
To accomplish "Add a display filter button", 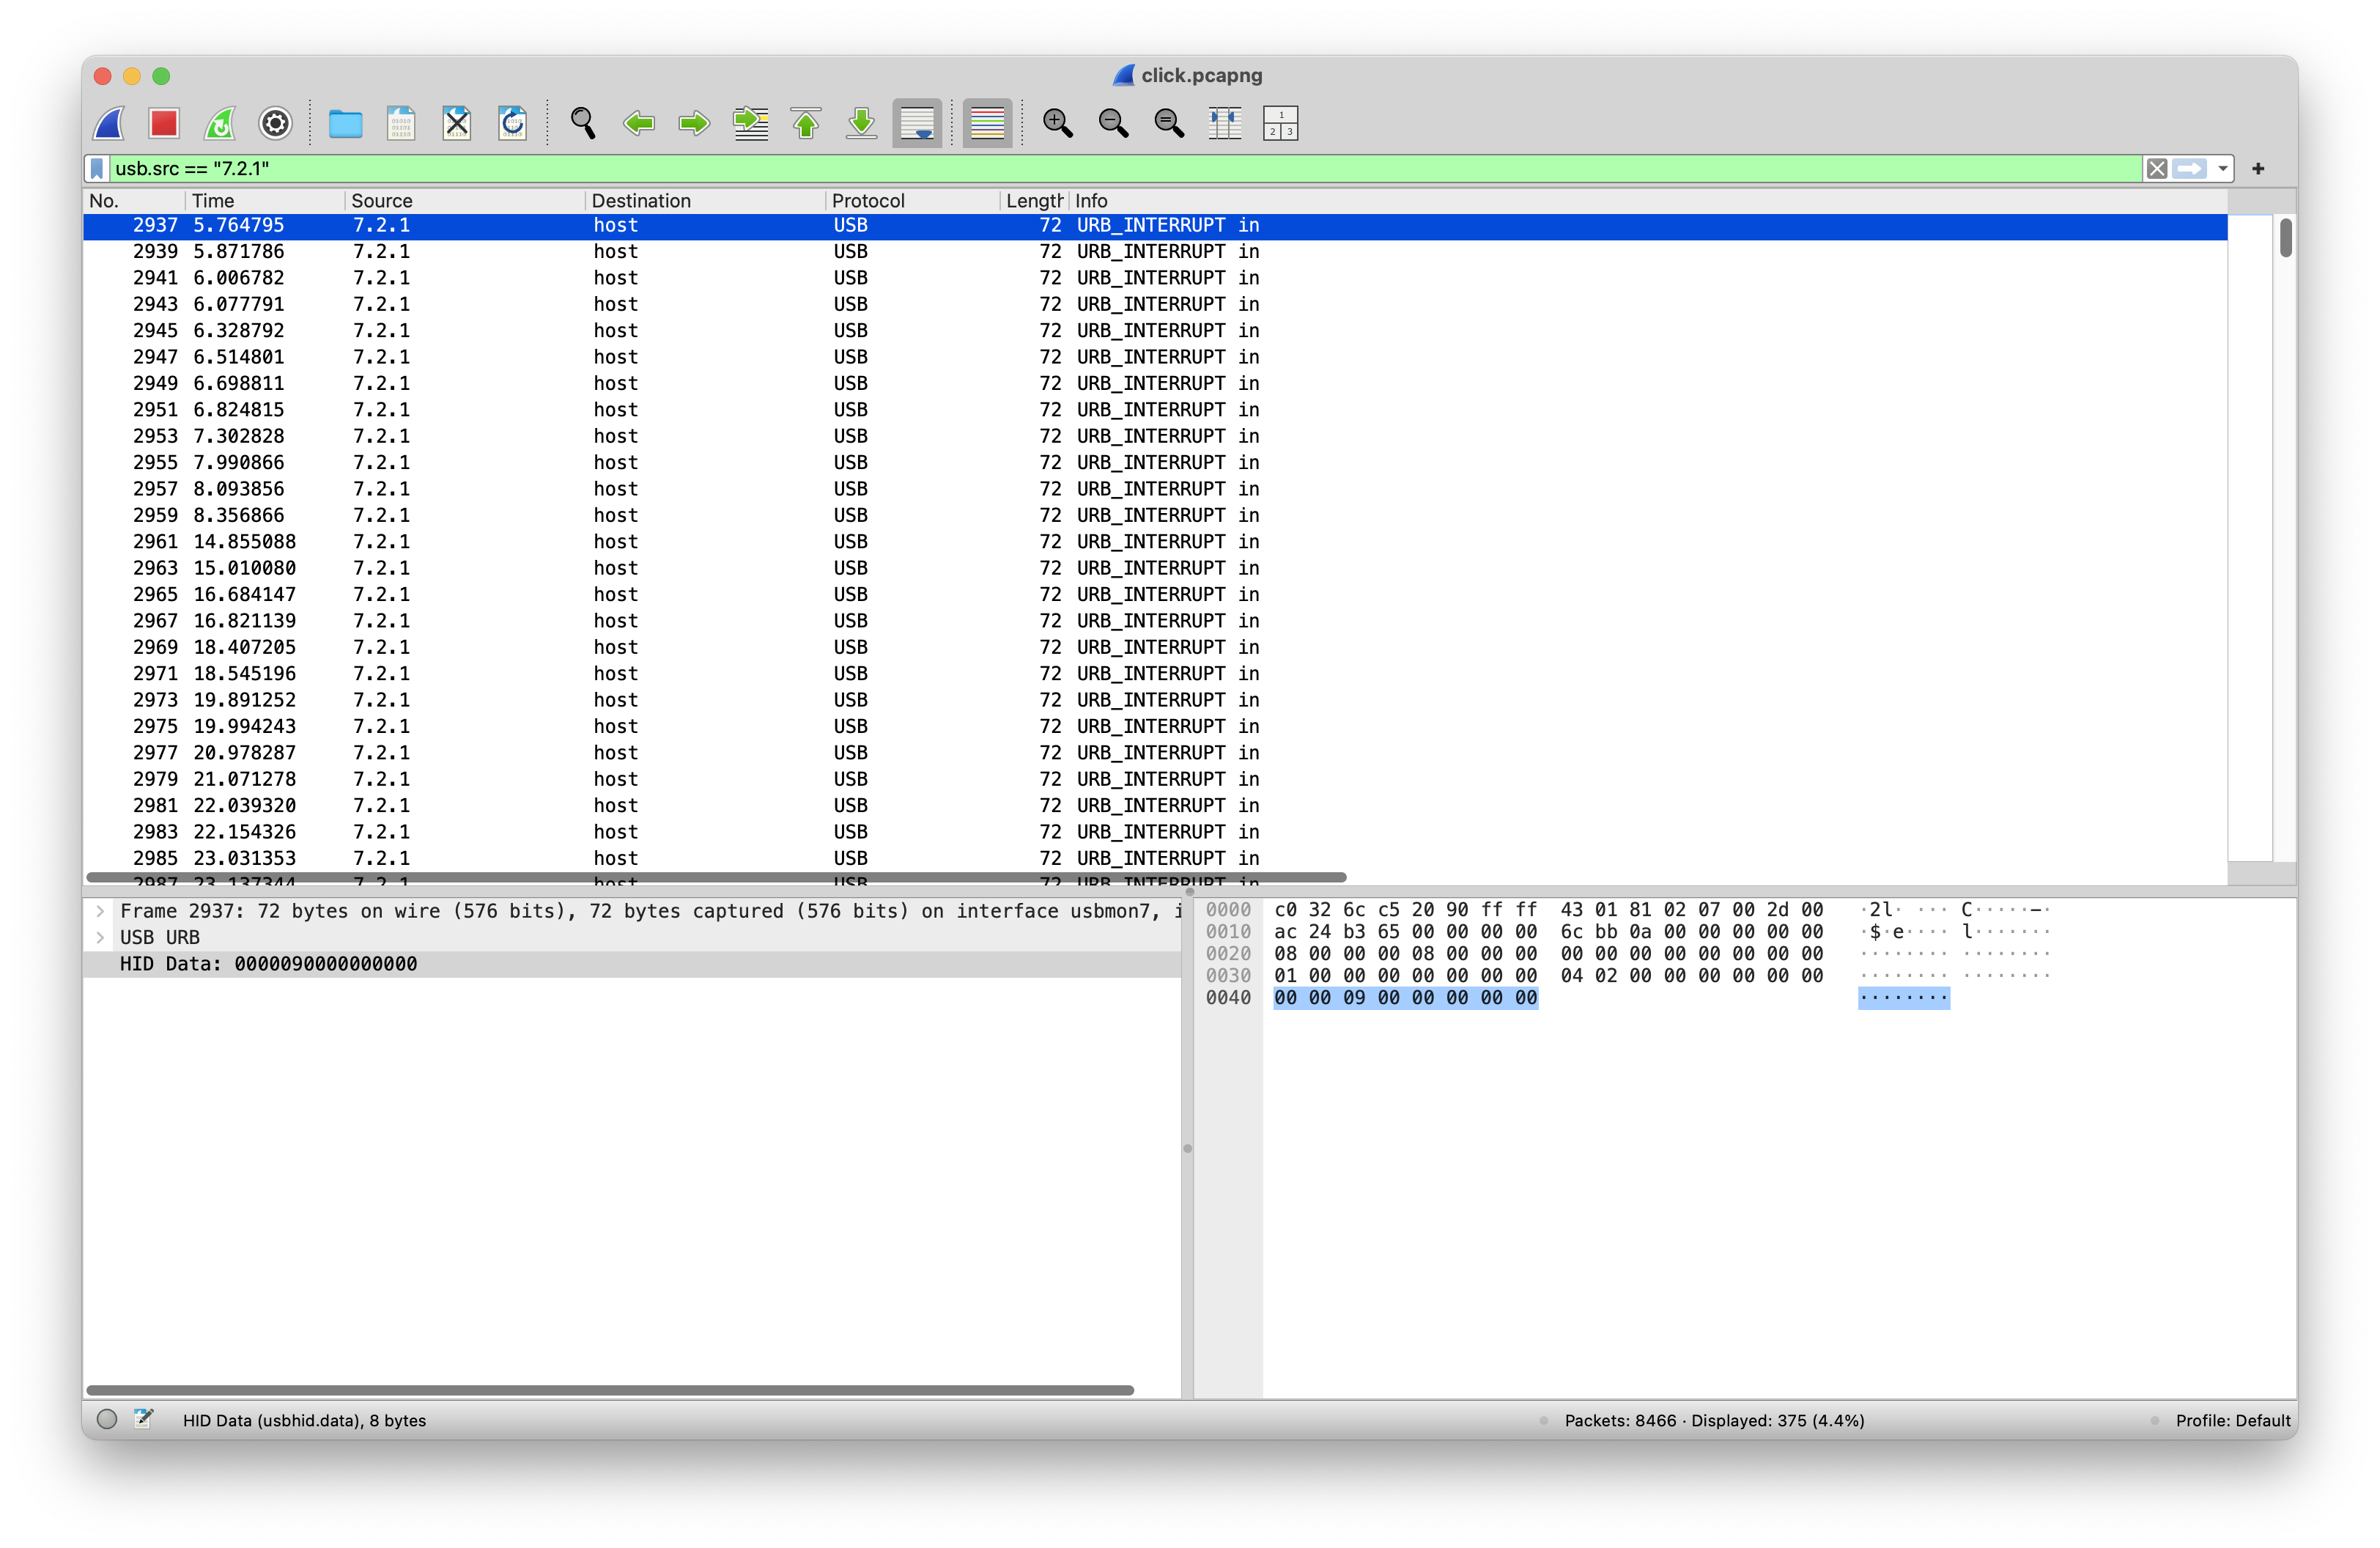I will tap(2258, 168).
